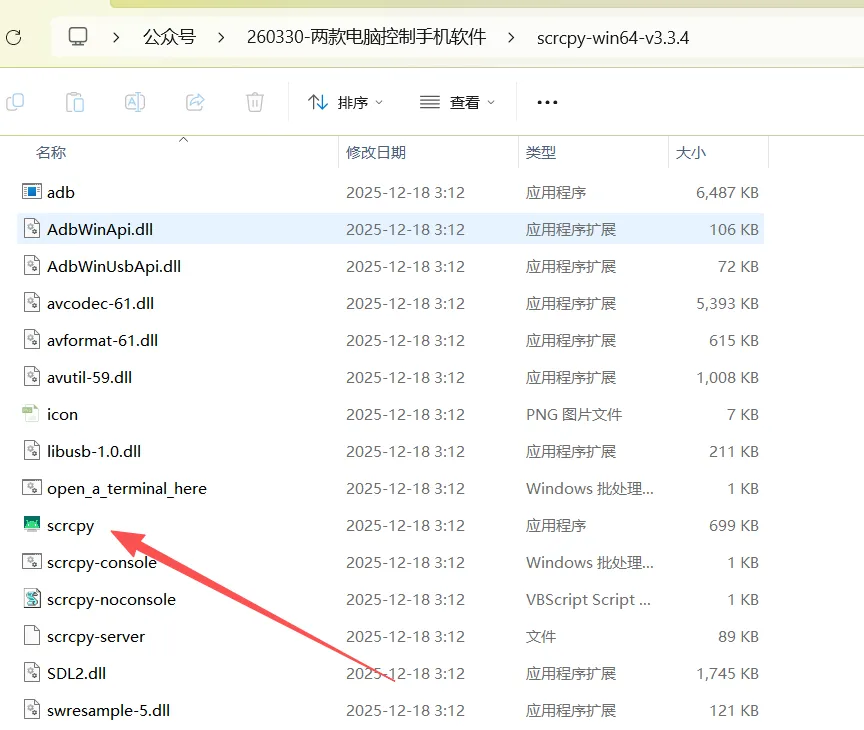This screenshot has width=864, height=730.
Task: Expand chevron before scrcpy-win64-v3.3.4 breadcrumb
Action: 511,37
